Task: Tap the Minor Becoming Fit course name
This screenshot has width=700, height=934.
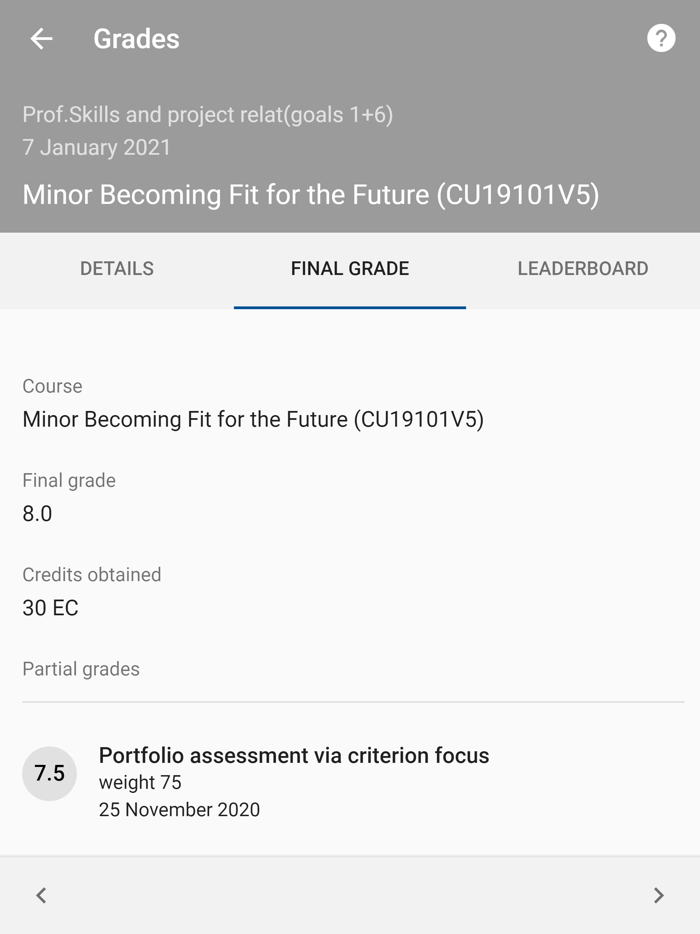Action: tap(252, 419)
